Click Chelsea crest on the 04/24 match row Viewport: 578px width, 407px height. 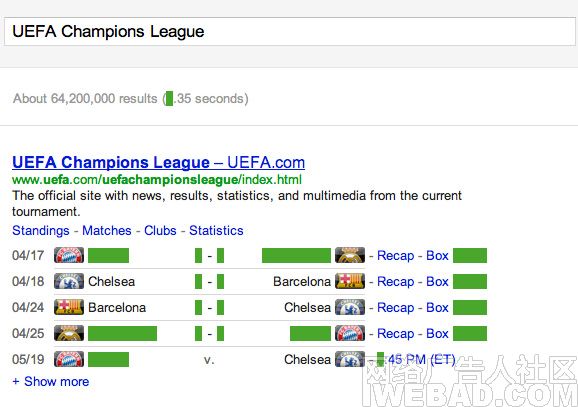350,307
